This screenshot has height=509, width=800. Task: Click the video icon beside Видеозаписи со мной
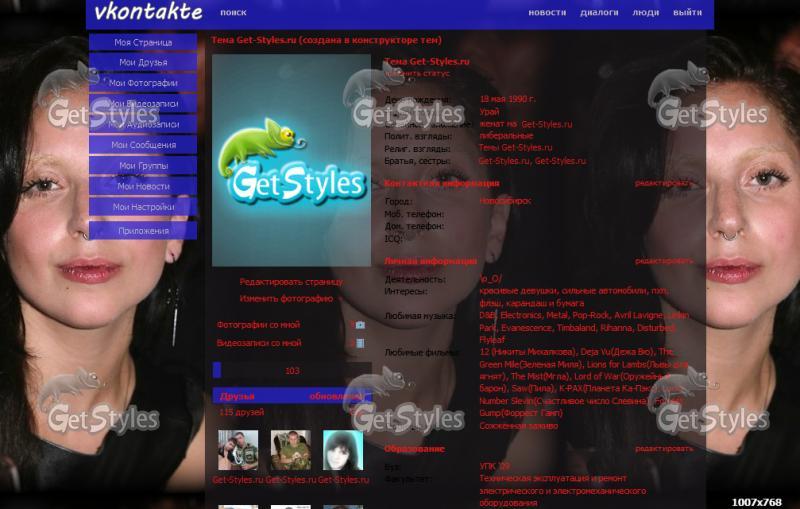pyautogui.click(x=360, y=343)
